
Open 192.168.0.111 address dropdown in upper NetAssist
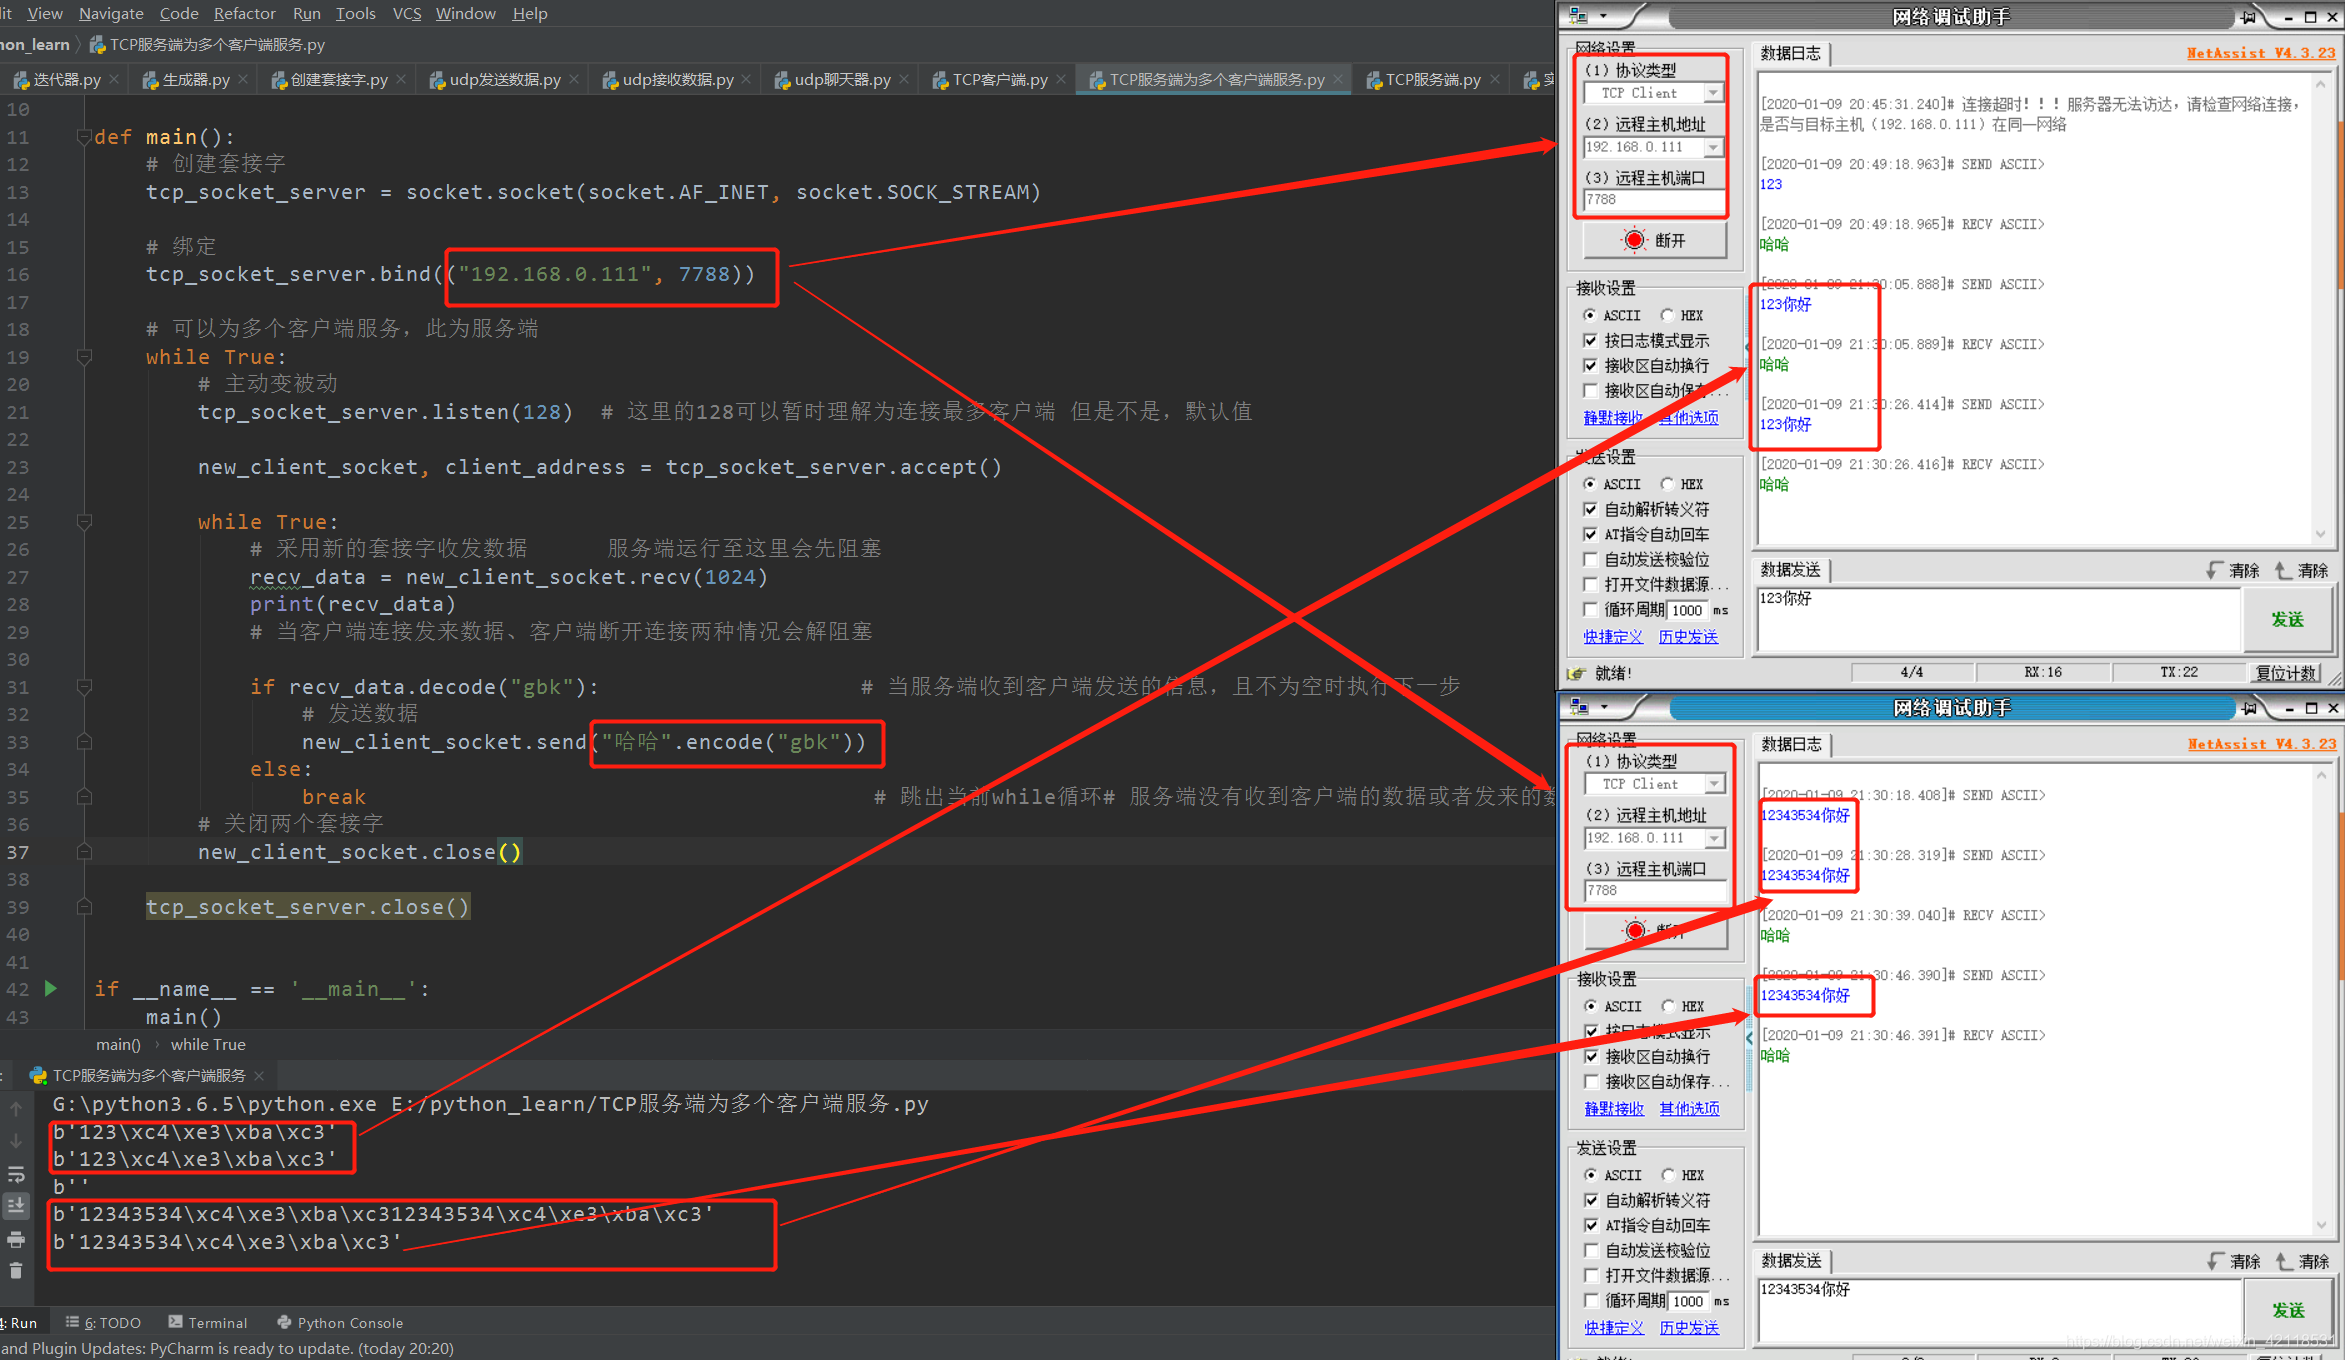point(1713,147)
